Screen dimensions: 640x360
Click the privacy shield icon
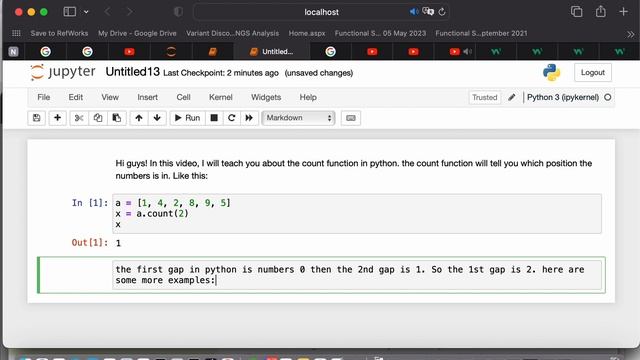[178, 12]
